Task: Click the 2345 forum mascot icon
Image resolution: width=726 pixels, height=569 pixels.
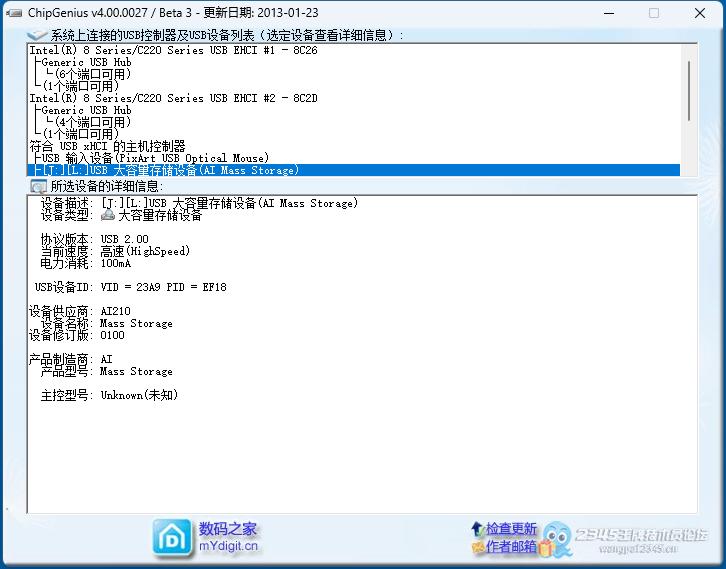Action: pos(557,537)
